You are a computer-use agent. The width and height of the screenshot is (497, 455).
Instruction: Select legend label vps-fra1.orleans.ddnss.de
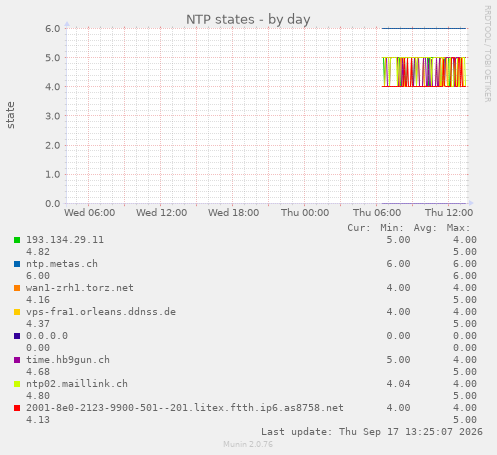[101, 312]
